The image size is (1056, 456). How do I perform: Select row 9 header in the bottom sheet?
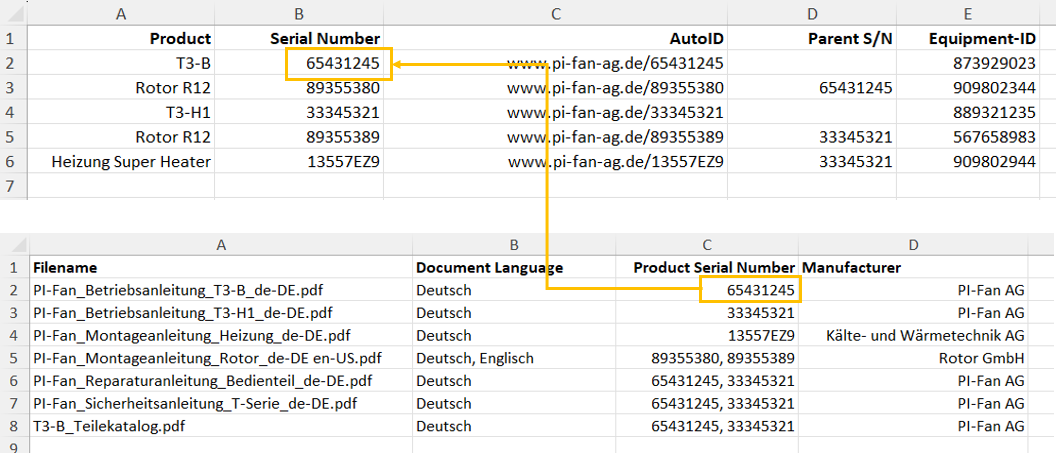(13, 447)
